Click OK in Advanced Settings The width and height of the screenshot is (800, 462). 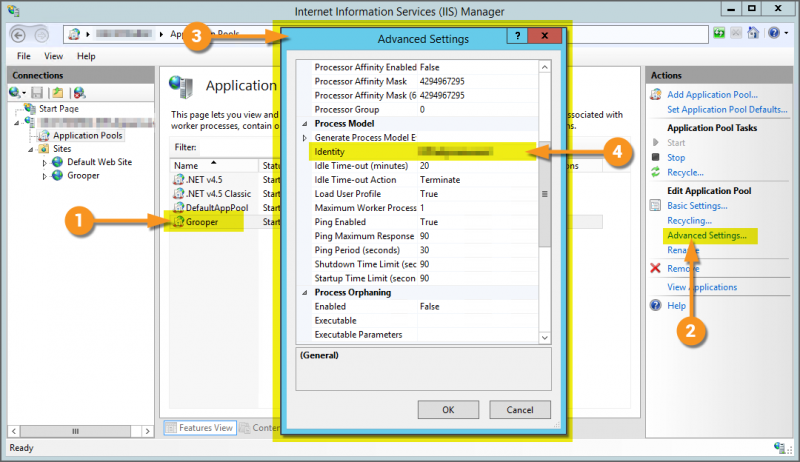[448, 409]
